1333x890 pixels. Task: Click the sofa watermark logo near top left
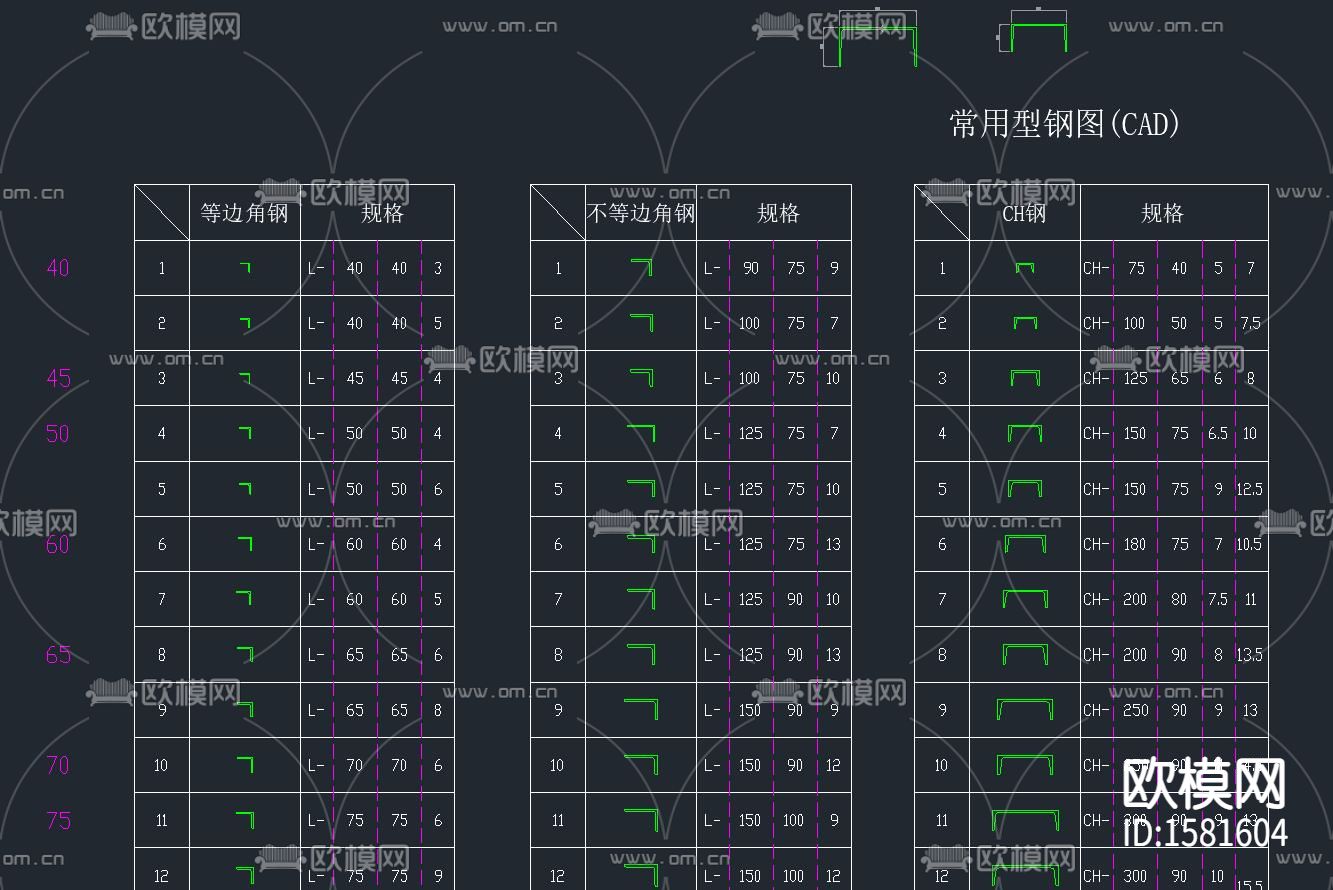click(110, 25)
